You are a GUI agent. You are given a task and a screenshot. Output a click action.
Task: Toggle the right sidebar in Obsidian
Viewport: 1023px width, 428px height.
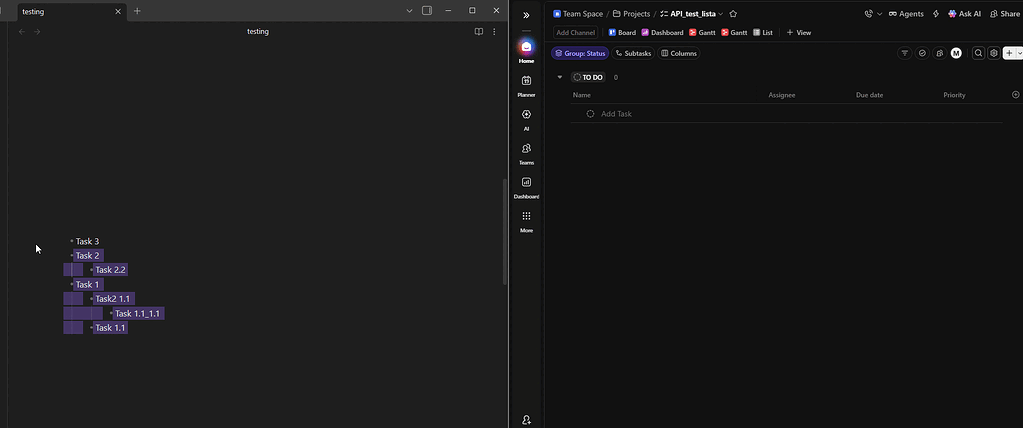coord(427,11)
